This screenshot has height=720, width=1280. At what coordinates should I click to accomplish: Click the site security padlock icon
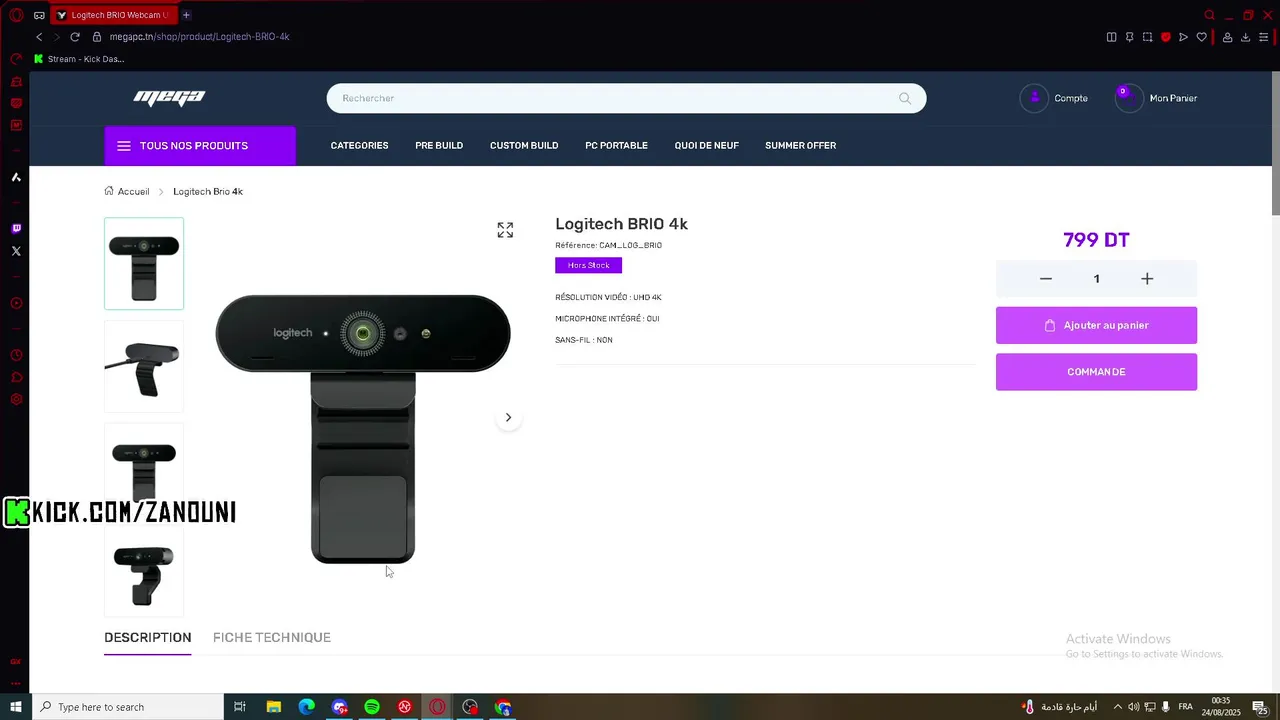pyautogui.click(x=97, y=37)
